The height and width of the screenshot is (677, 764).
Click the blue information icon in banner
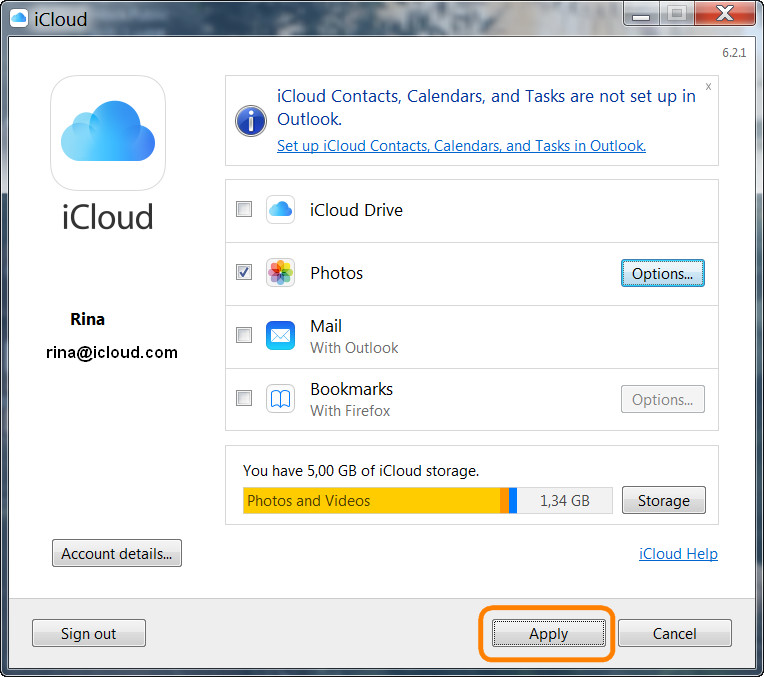(x=251, y=120)
